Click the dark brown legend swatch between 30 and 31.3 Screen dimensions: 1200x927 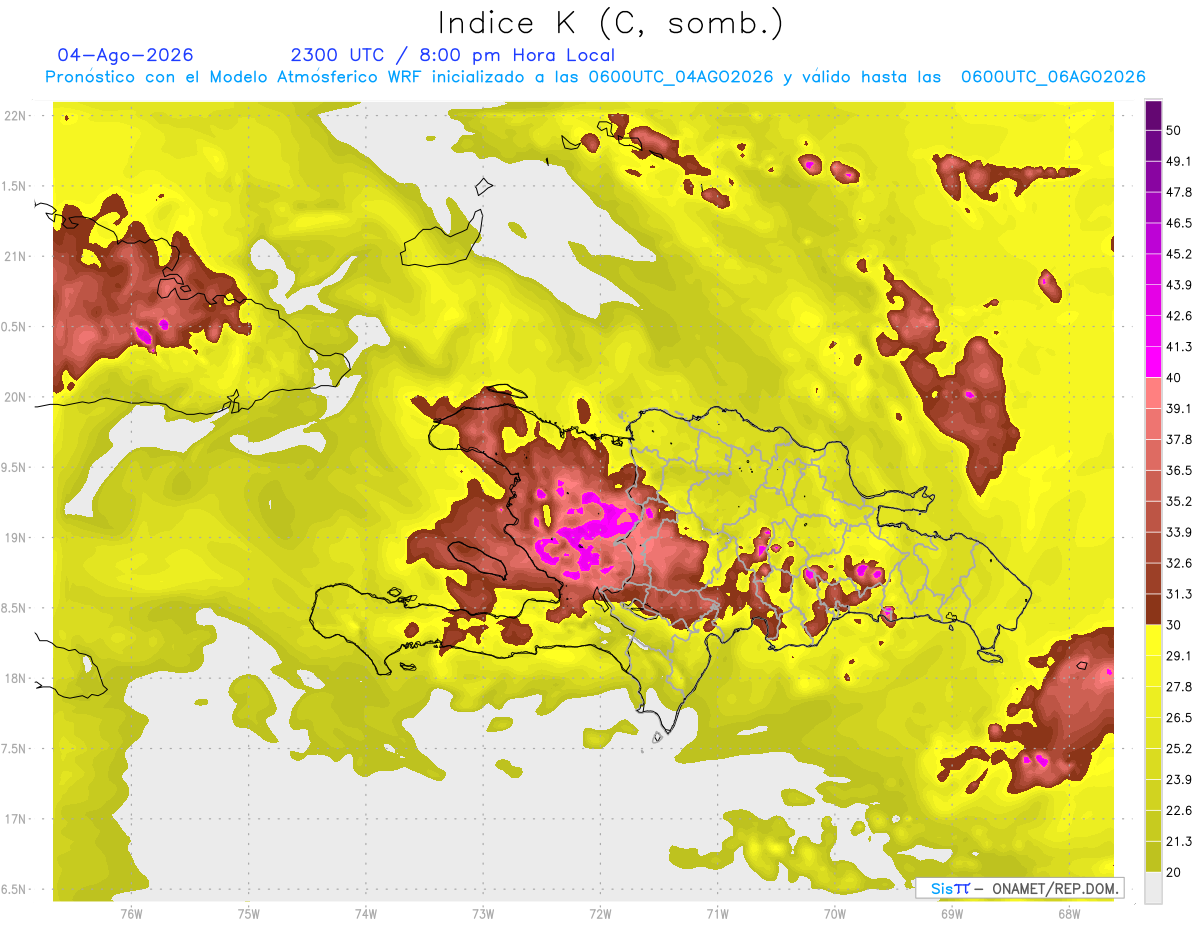pos(1153,609)
